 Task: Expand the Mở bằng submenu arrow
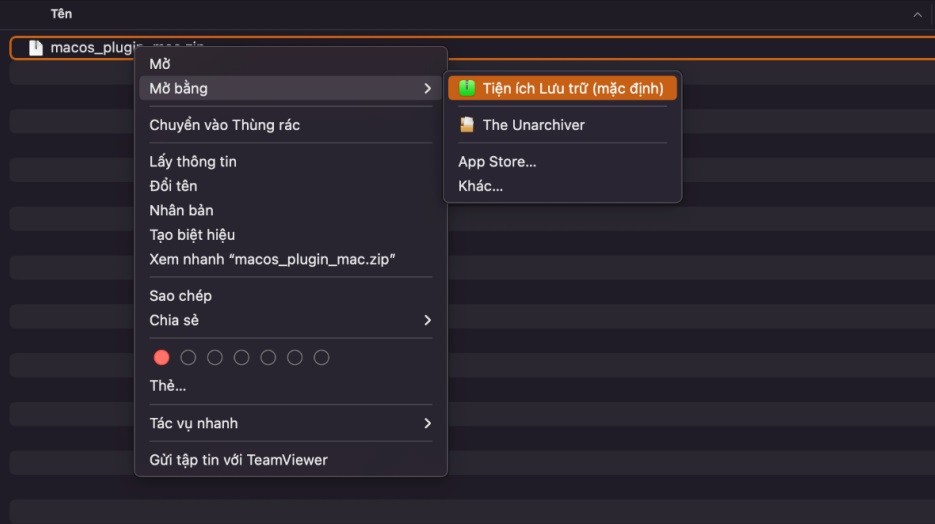[427, 88]
